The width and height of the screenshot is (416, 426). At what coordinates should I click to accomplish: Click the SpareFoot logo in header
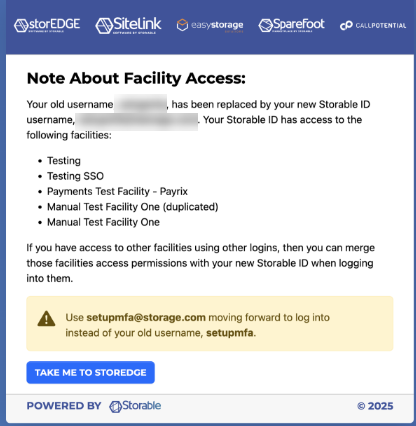pos(291,25)
